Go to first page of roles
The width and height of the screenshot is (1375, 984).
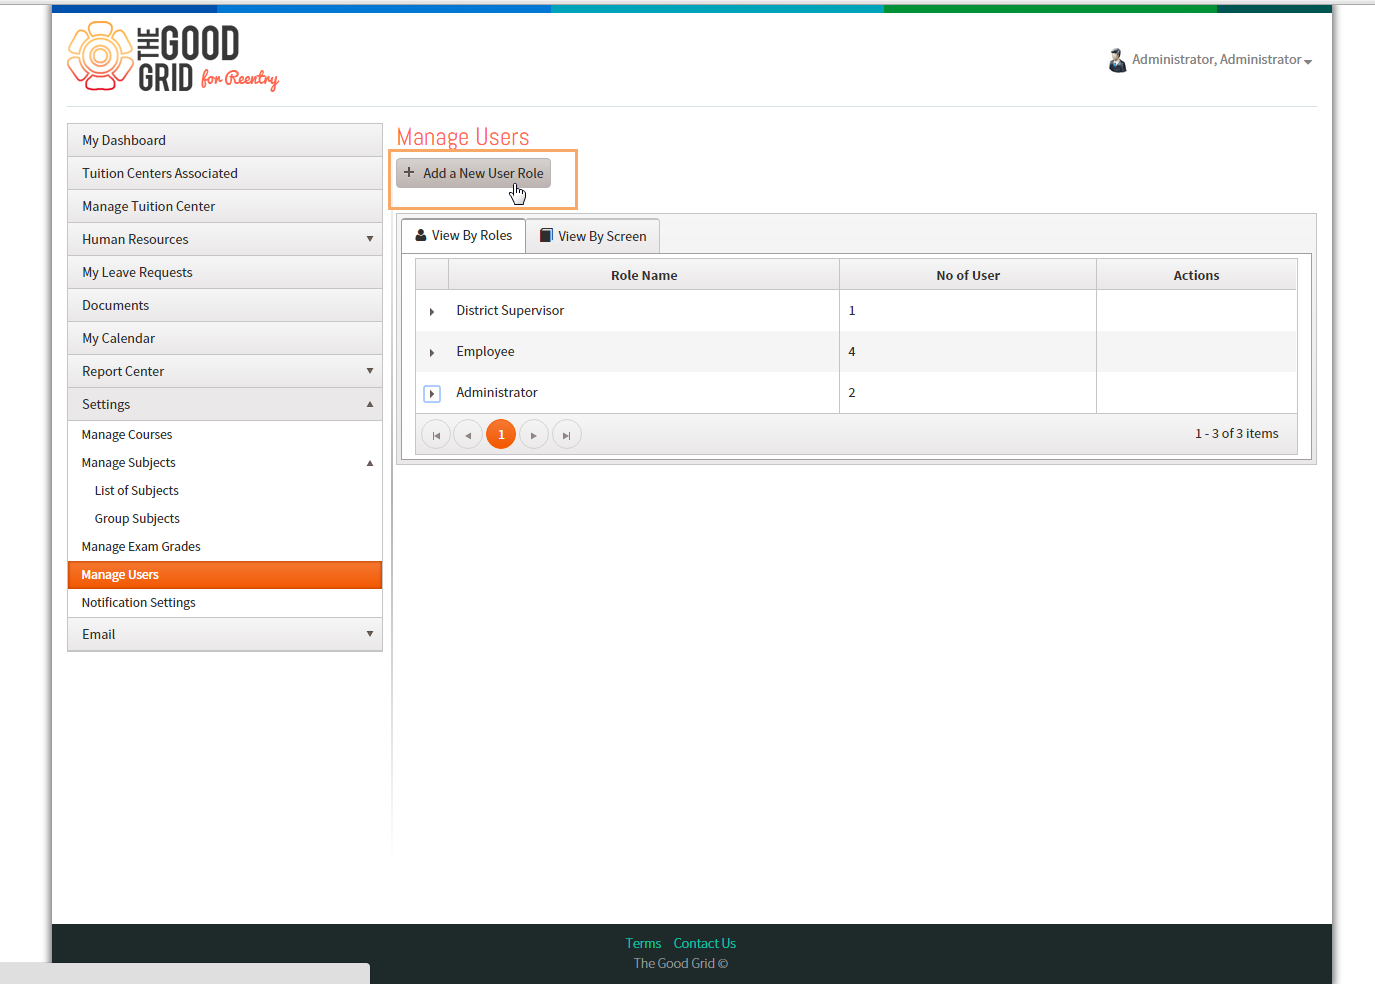pyautogui.click(x=436, y=435)
